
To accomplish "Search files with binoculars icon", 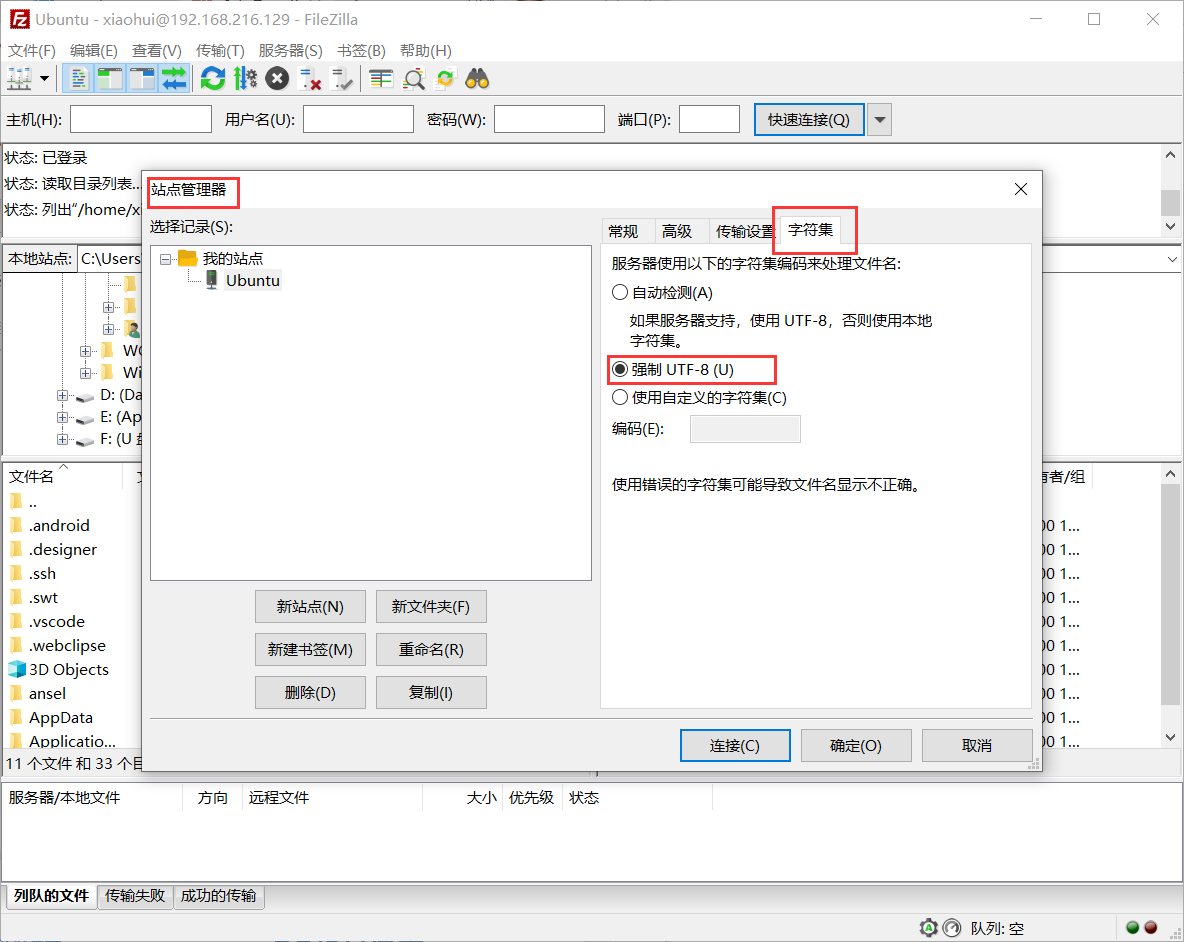I will tap(477, 78).
